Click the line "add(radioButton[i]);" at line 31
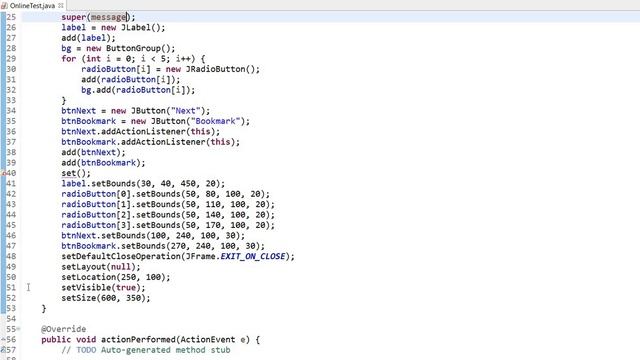Screen dimensions: 640x360 point(131,80)
